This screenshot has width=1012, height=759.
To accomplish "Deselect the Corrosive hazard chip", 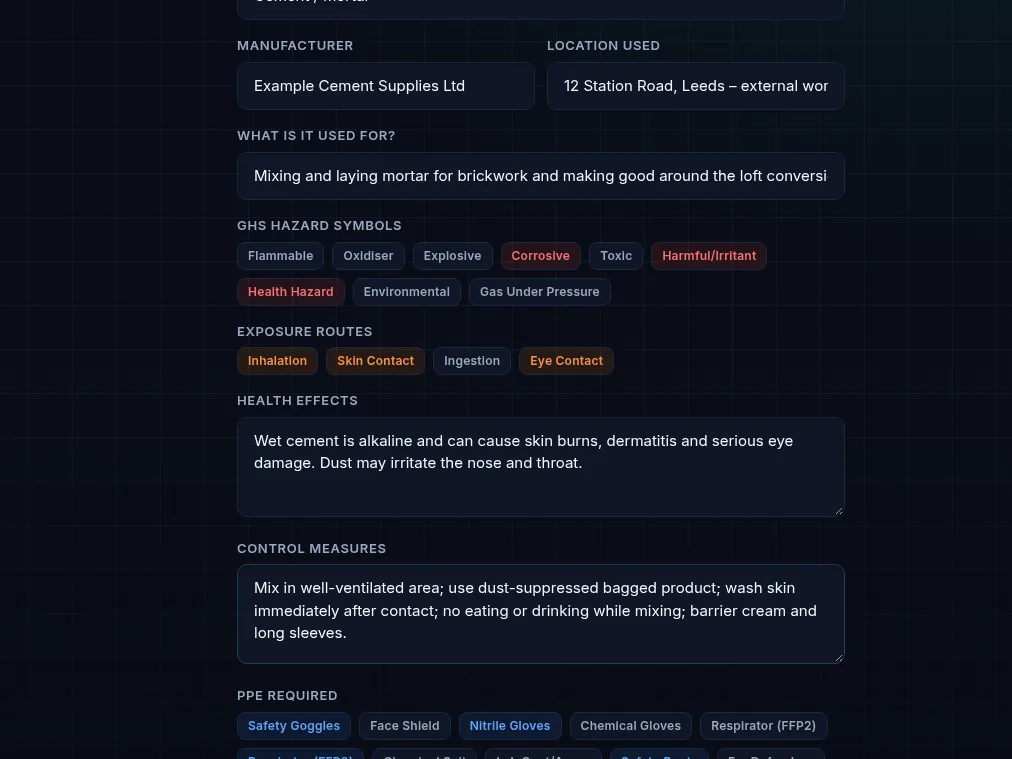I will (x=540, y=256).
